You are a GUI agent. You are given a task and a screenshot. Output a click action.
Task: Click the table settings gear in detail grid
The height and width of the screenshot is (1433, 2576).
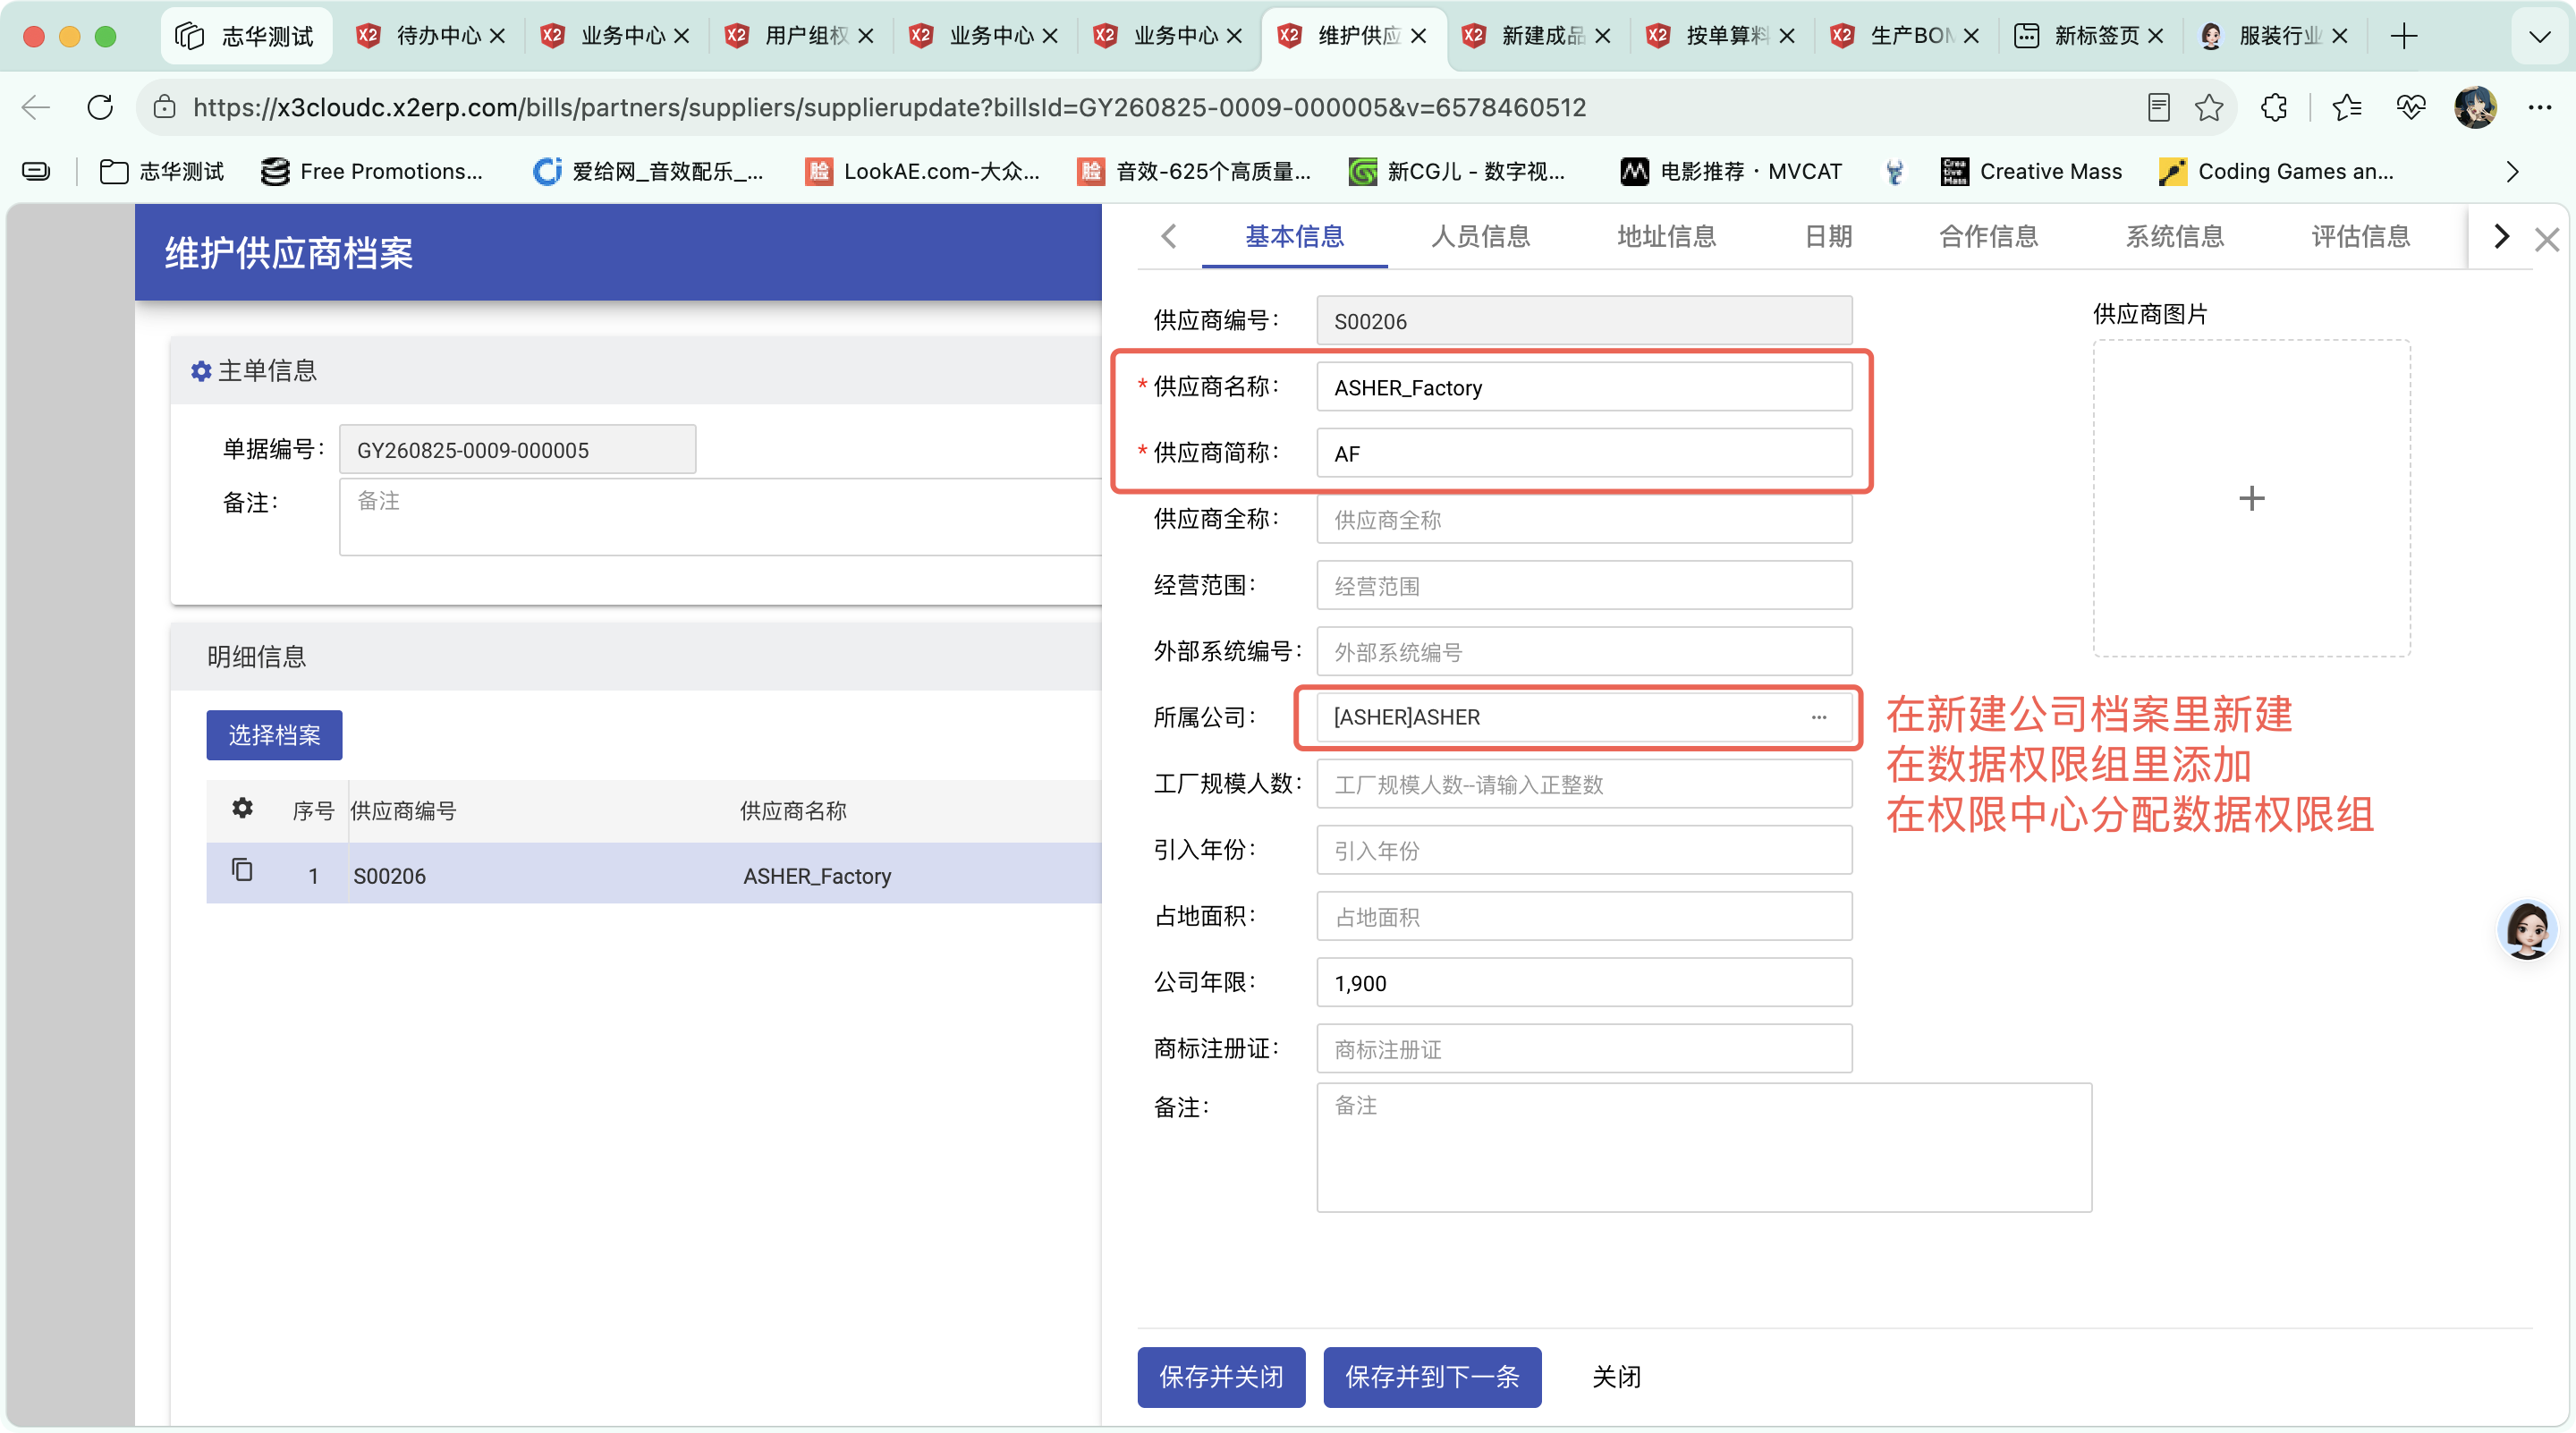[x=242, y=808]
